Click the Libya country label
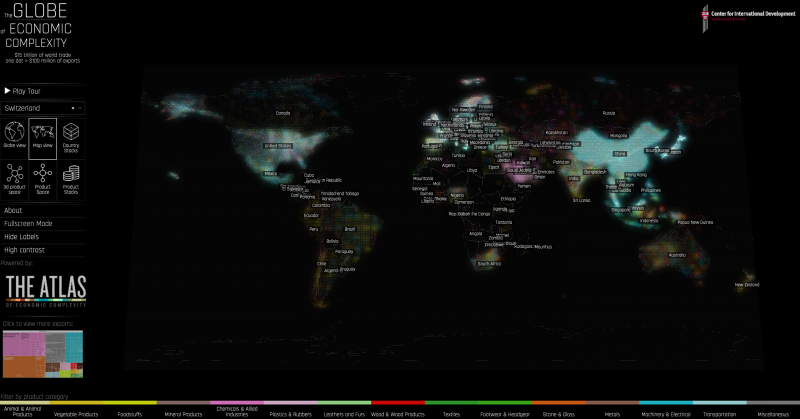 472,170
